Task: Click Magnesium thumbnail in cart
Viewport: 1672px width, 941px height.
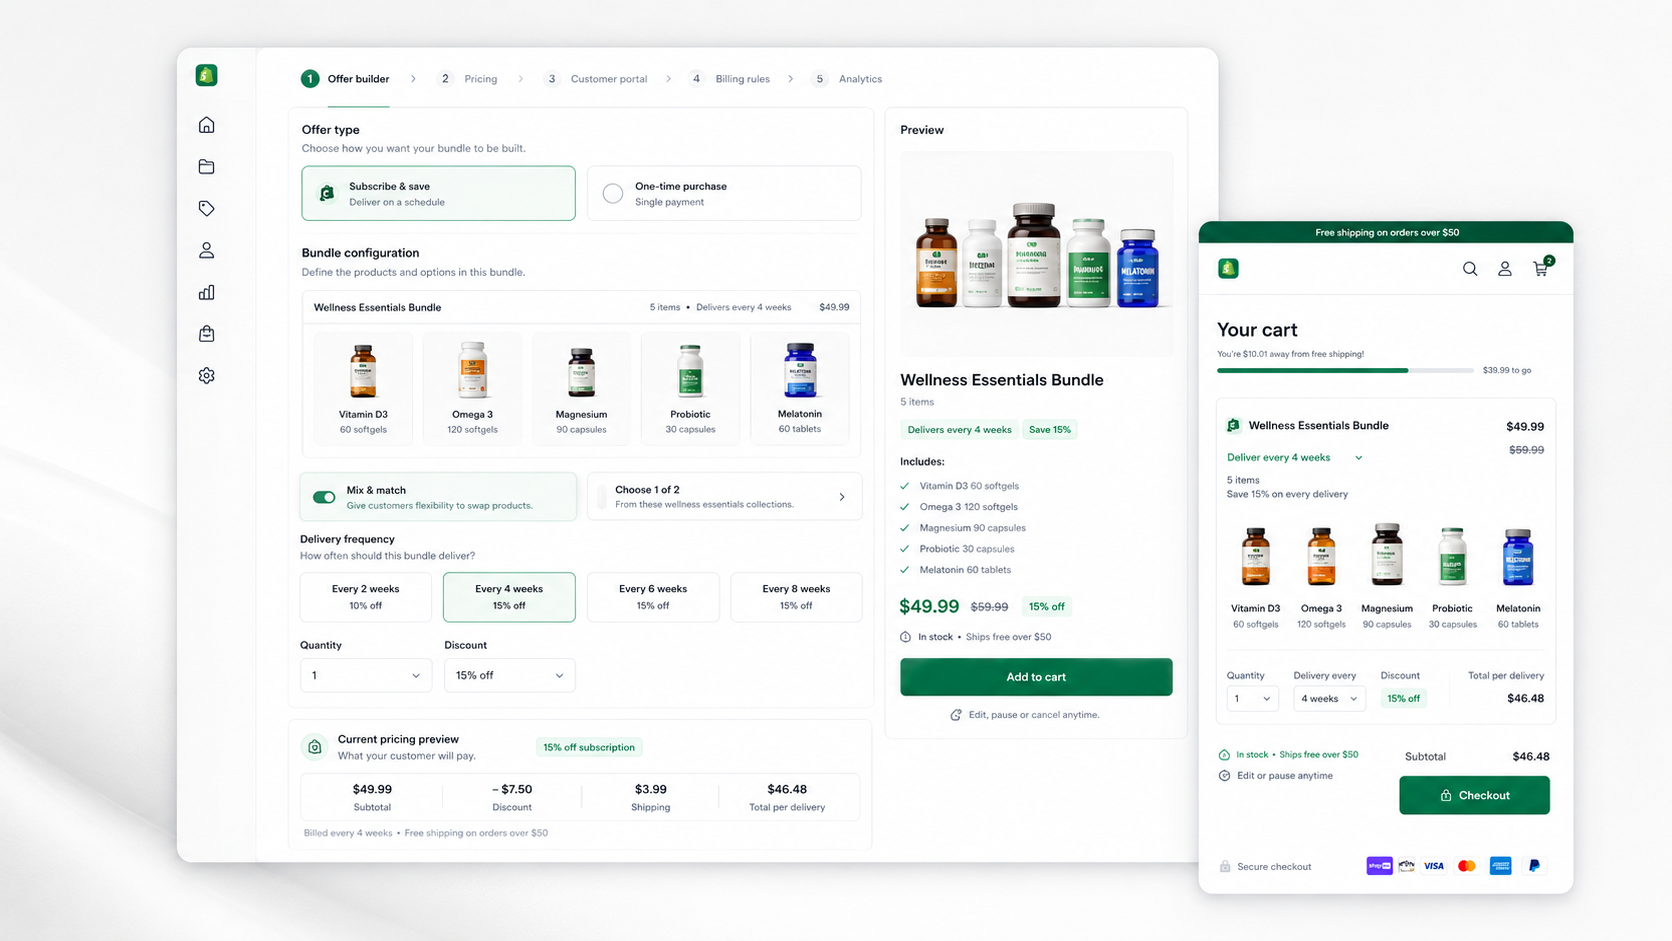Action: 1387,555
